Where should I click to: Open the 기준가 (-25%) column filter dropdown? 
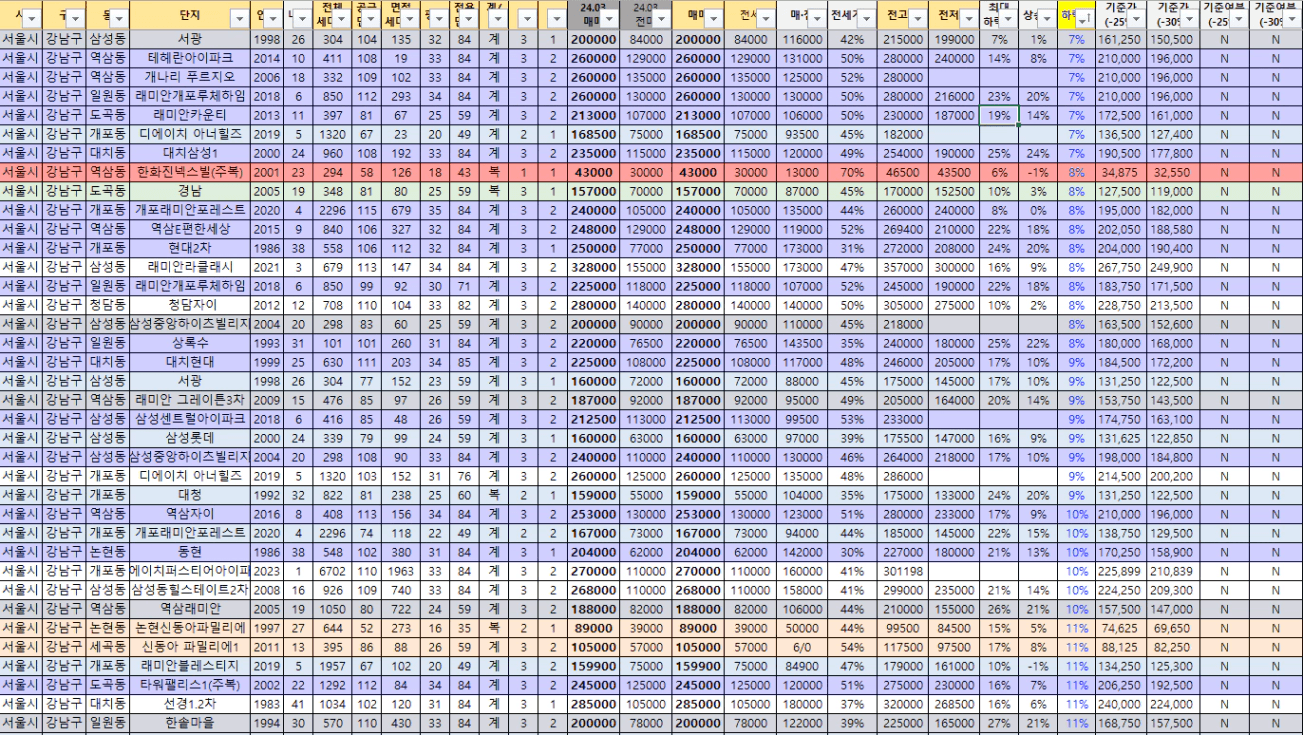point(1135,18)
